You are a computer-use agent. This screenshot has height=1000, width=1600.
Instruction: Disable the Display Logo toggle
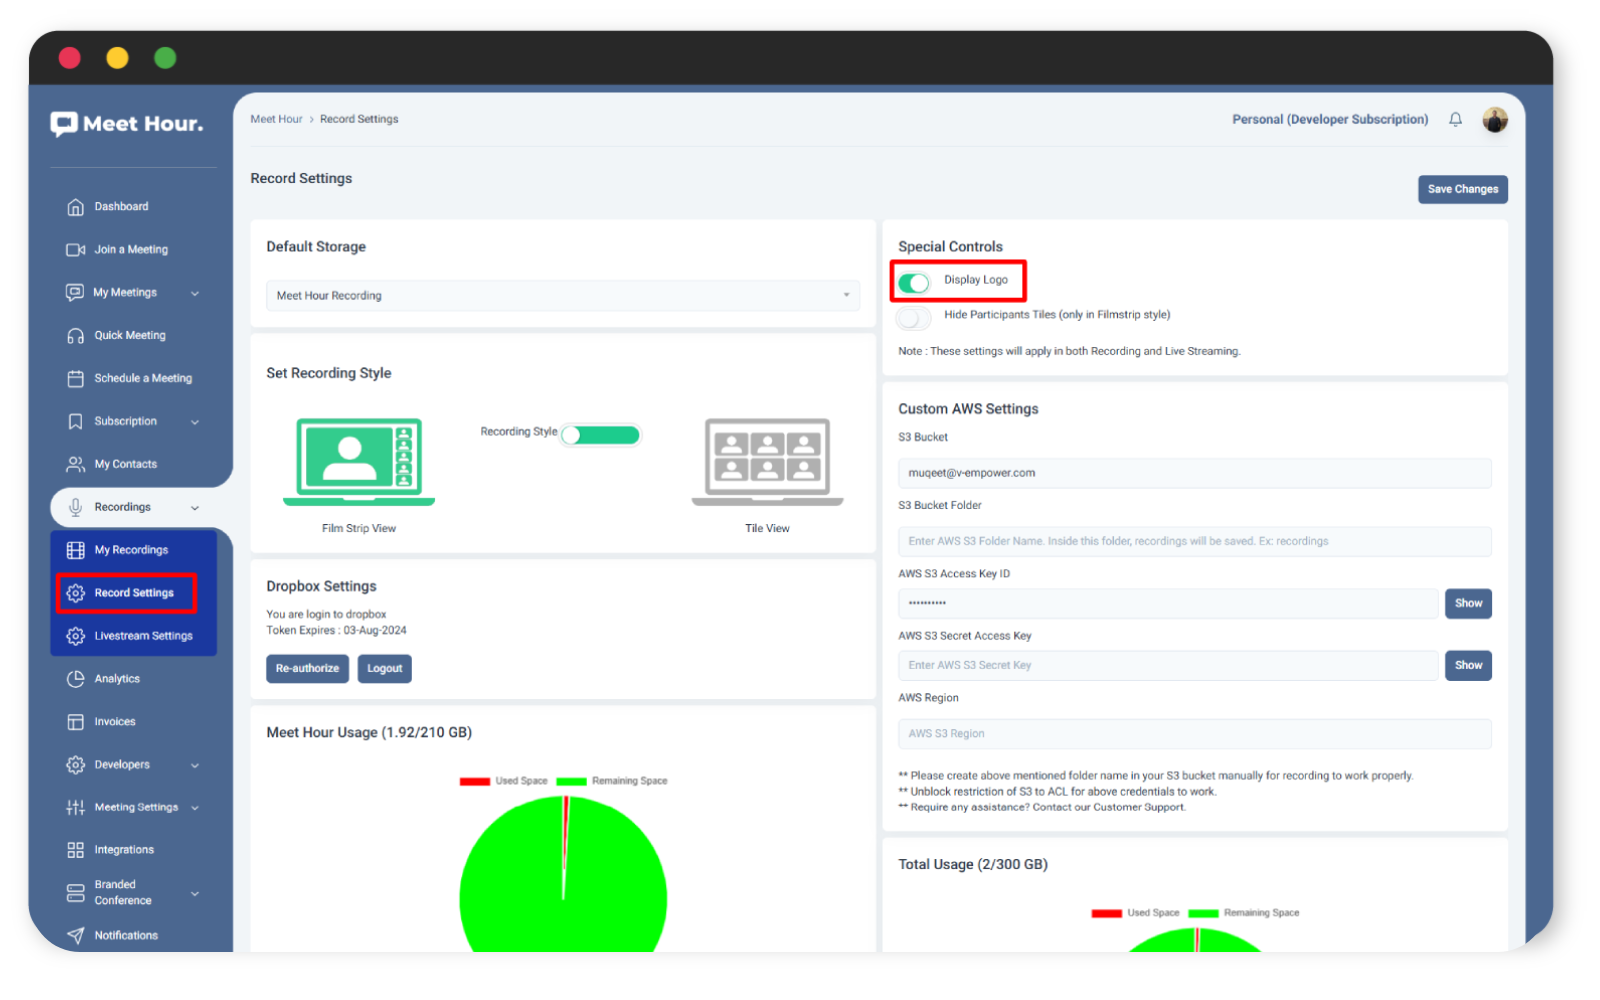click(913, 283)
